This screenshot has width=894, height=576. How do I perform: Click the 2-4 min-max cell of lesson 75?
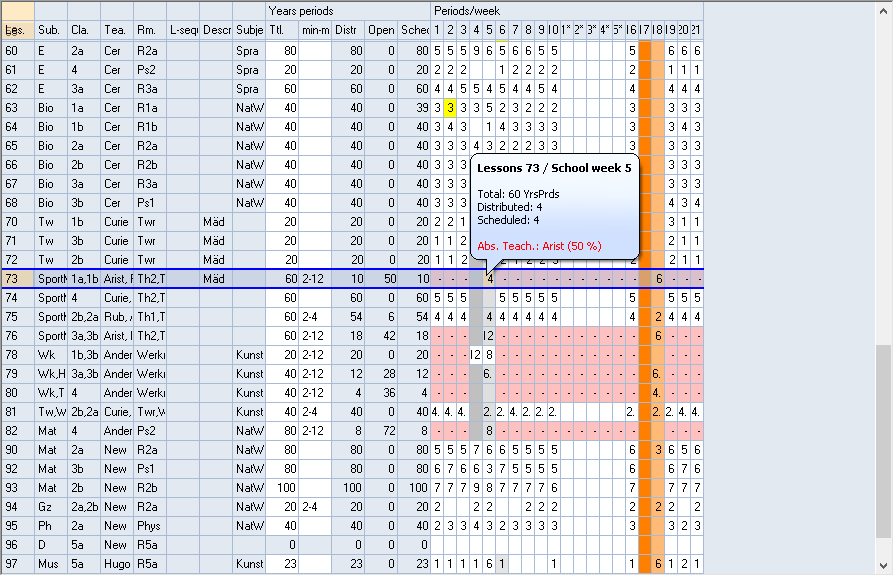coord(315,317)
